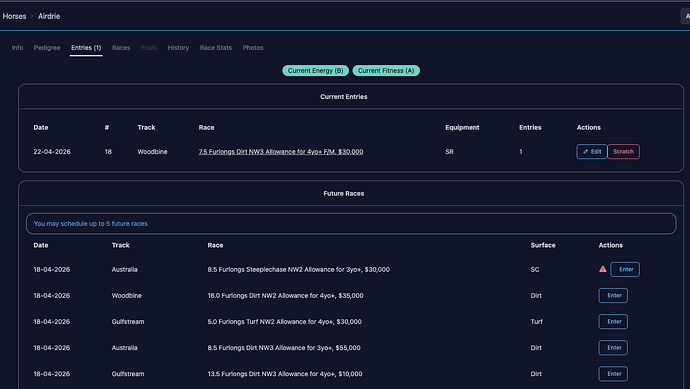The width and height of the screenshot is (690, 389).
Task: Click the Future Races heading
Action: pyautogui.click(x=344, y=193)
